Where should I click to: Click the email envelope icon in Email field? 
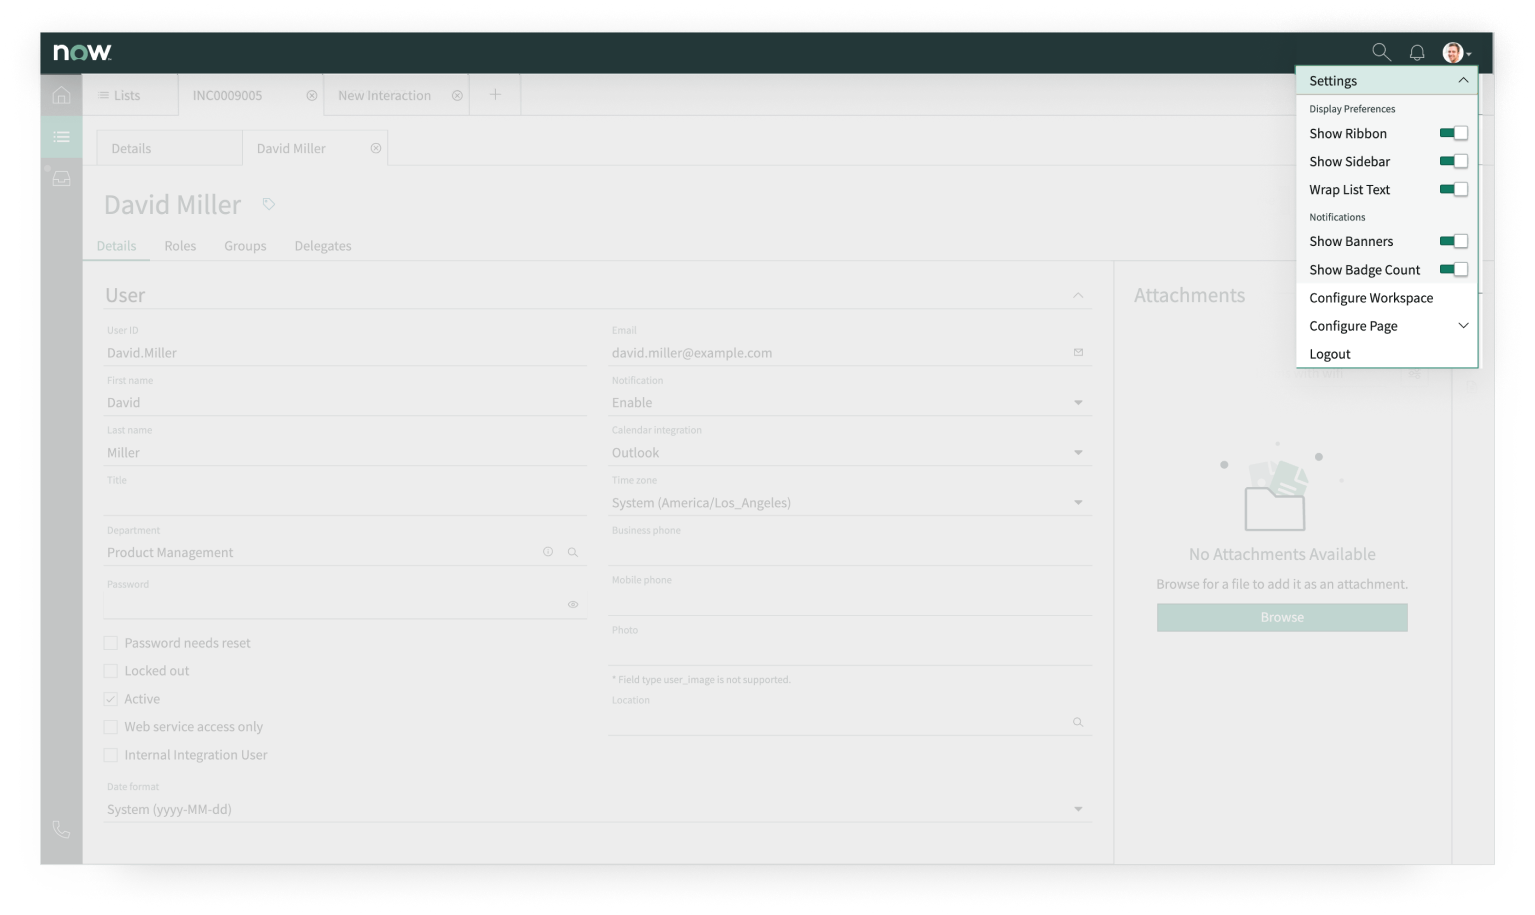point(1078,352)
